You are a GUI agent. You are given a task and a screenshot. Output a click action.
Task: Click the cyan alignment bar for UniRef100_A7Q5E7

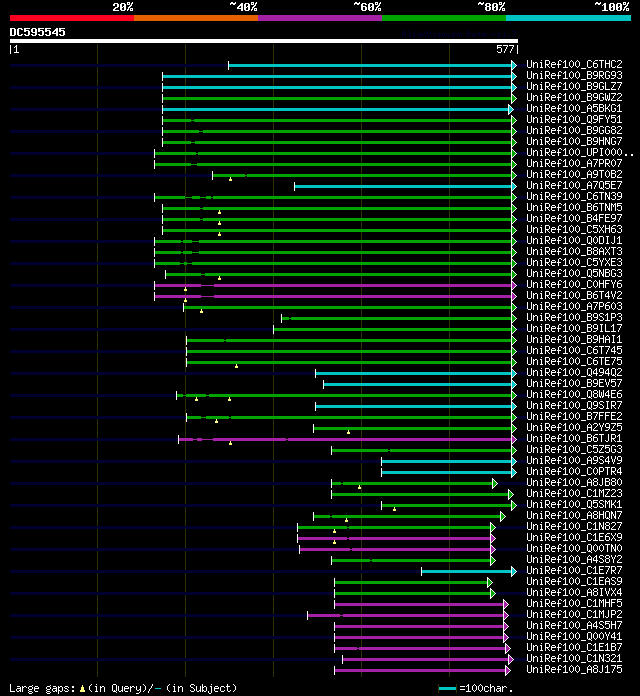(x=403, y=186)
